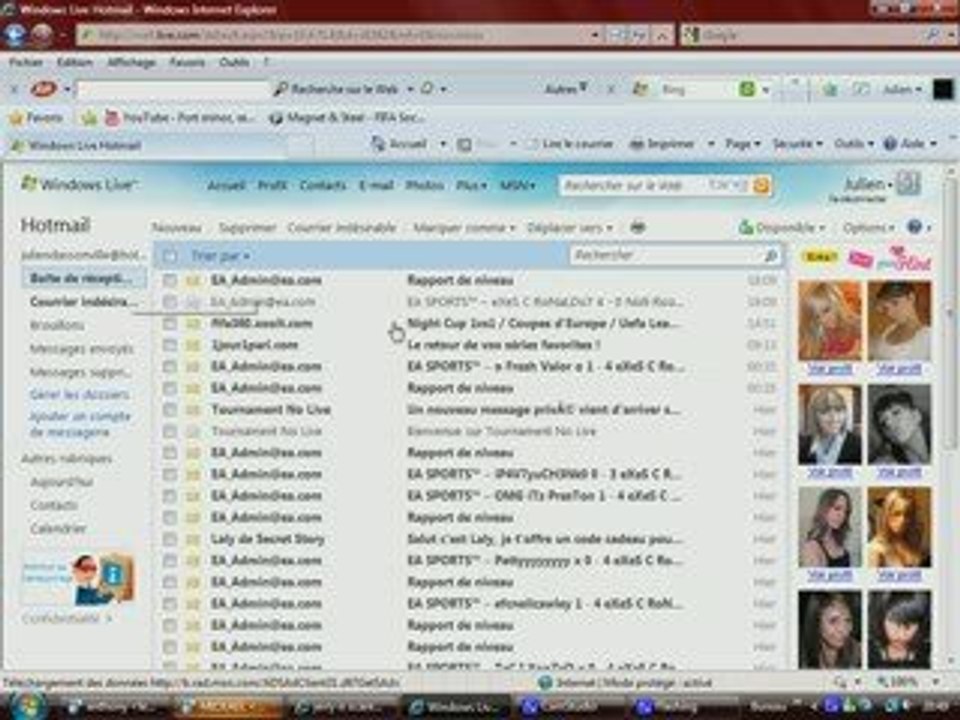Open the Hotmail Options dropdown
Image resolution: width=960 pixels, height=720 pixels.
coord(868,228)
